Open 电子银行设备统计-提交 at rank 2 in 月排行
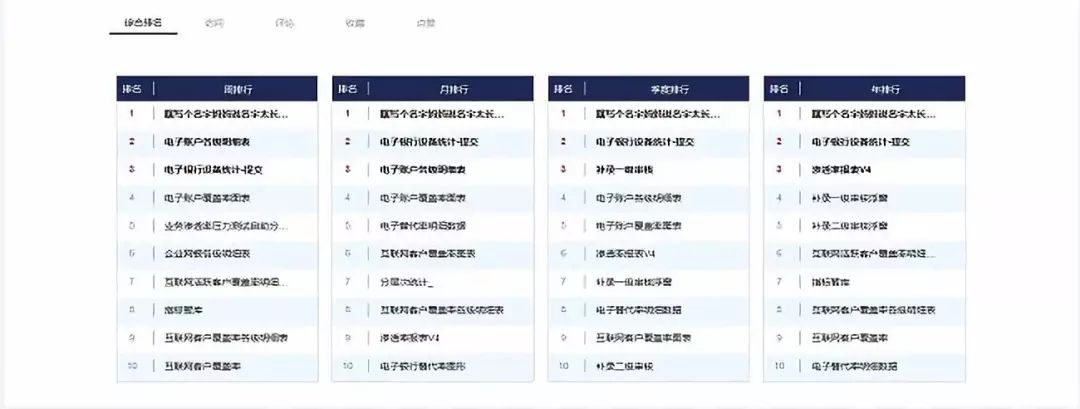Screen dimensions: 1080x409 click(x=429, y=142)
